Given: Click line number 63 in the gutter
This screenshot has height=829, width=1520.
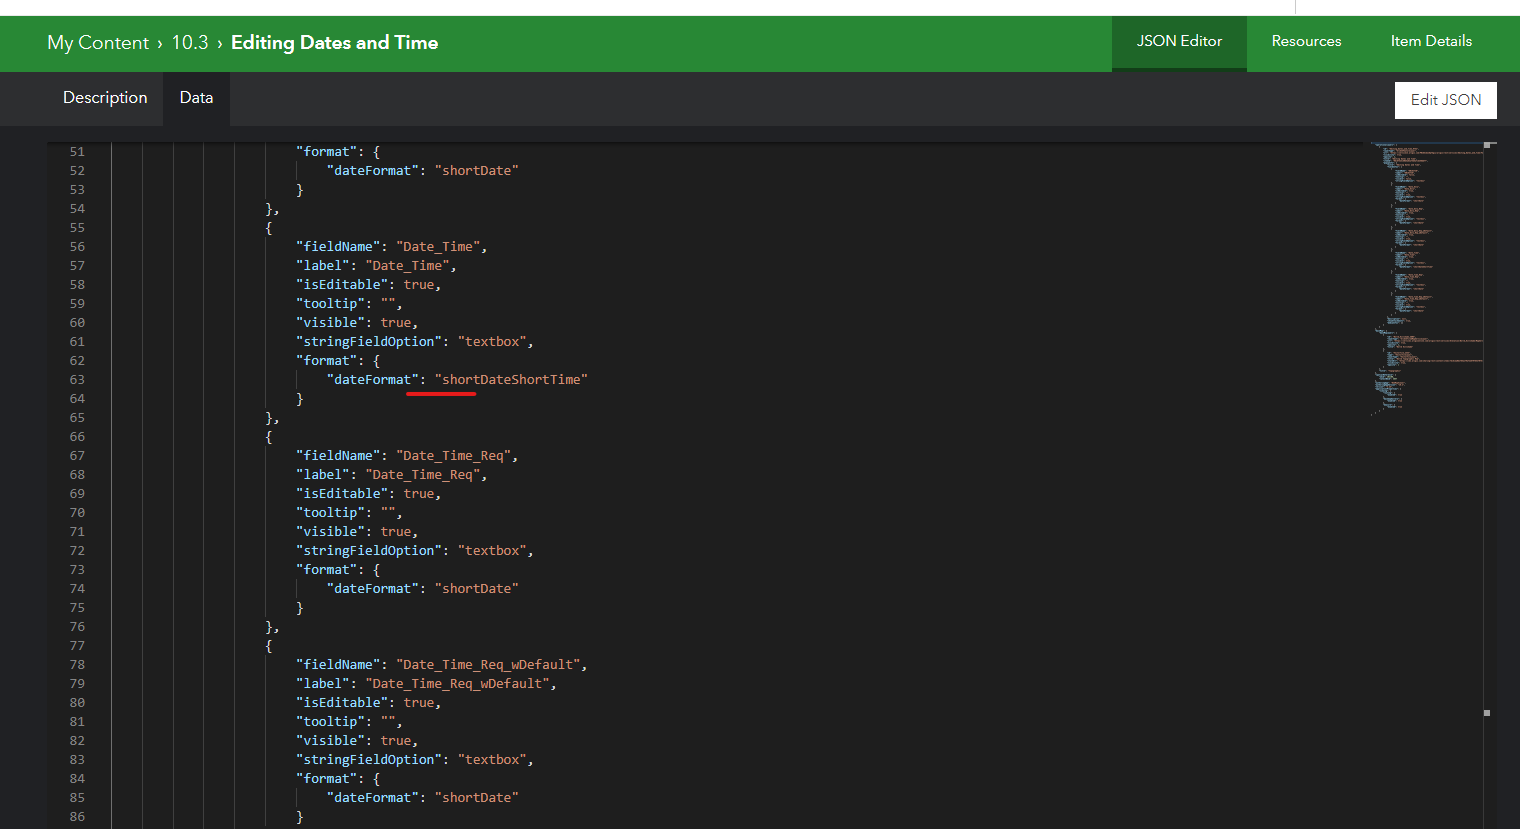Looking at the screenshot, I should (77, 379).
